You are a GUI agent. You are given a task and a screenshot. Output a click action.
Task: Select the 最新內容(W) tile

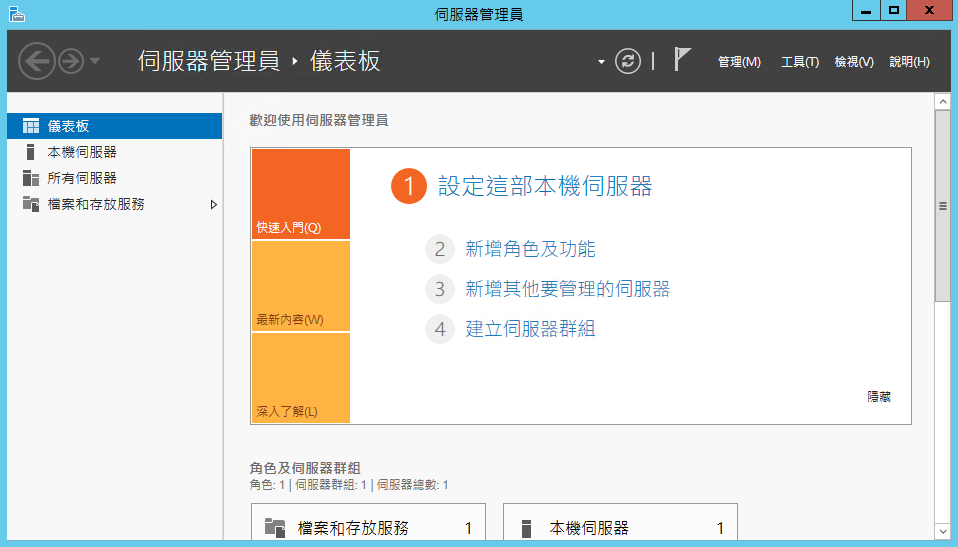(x=301, y=286)
